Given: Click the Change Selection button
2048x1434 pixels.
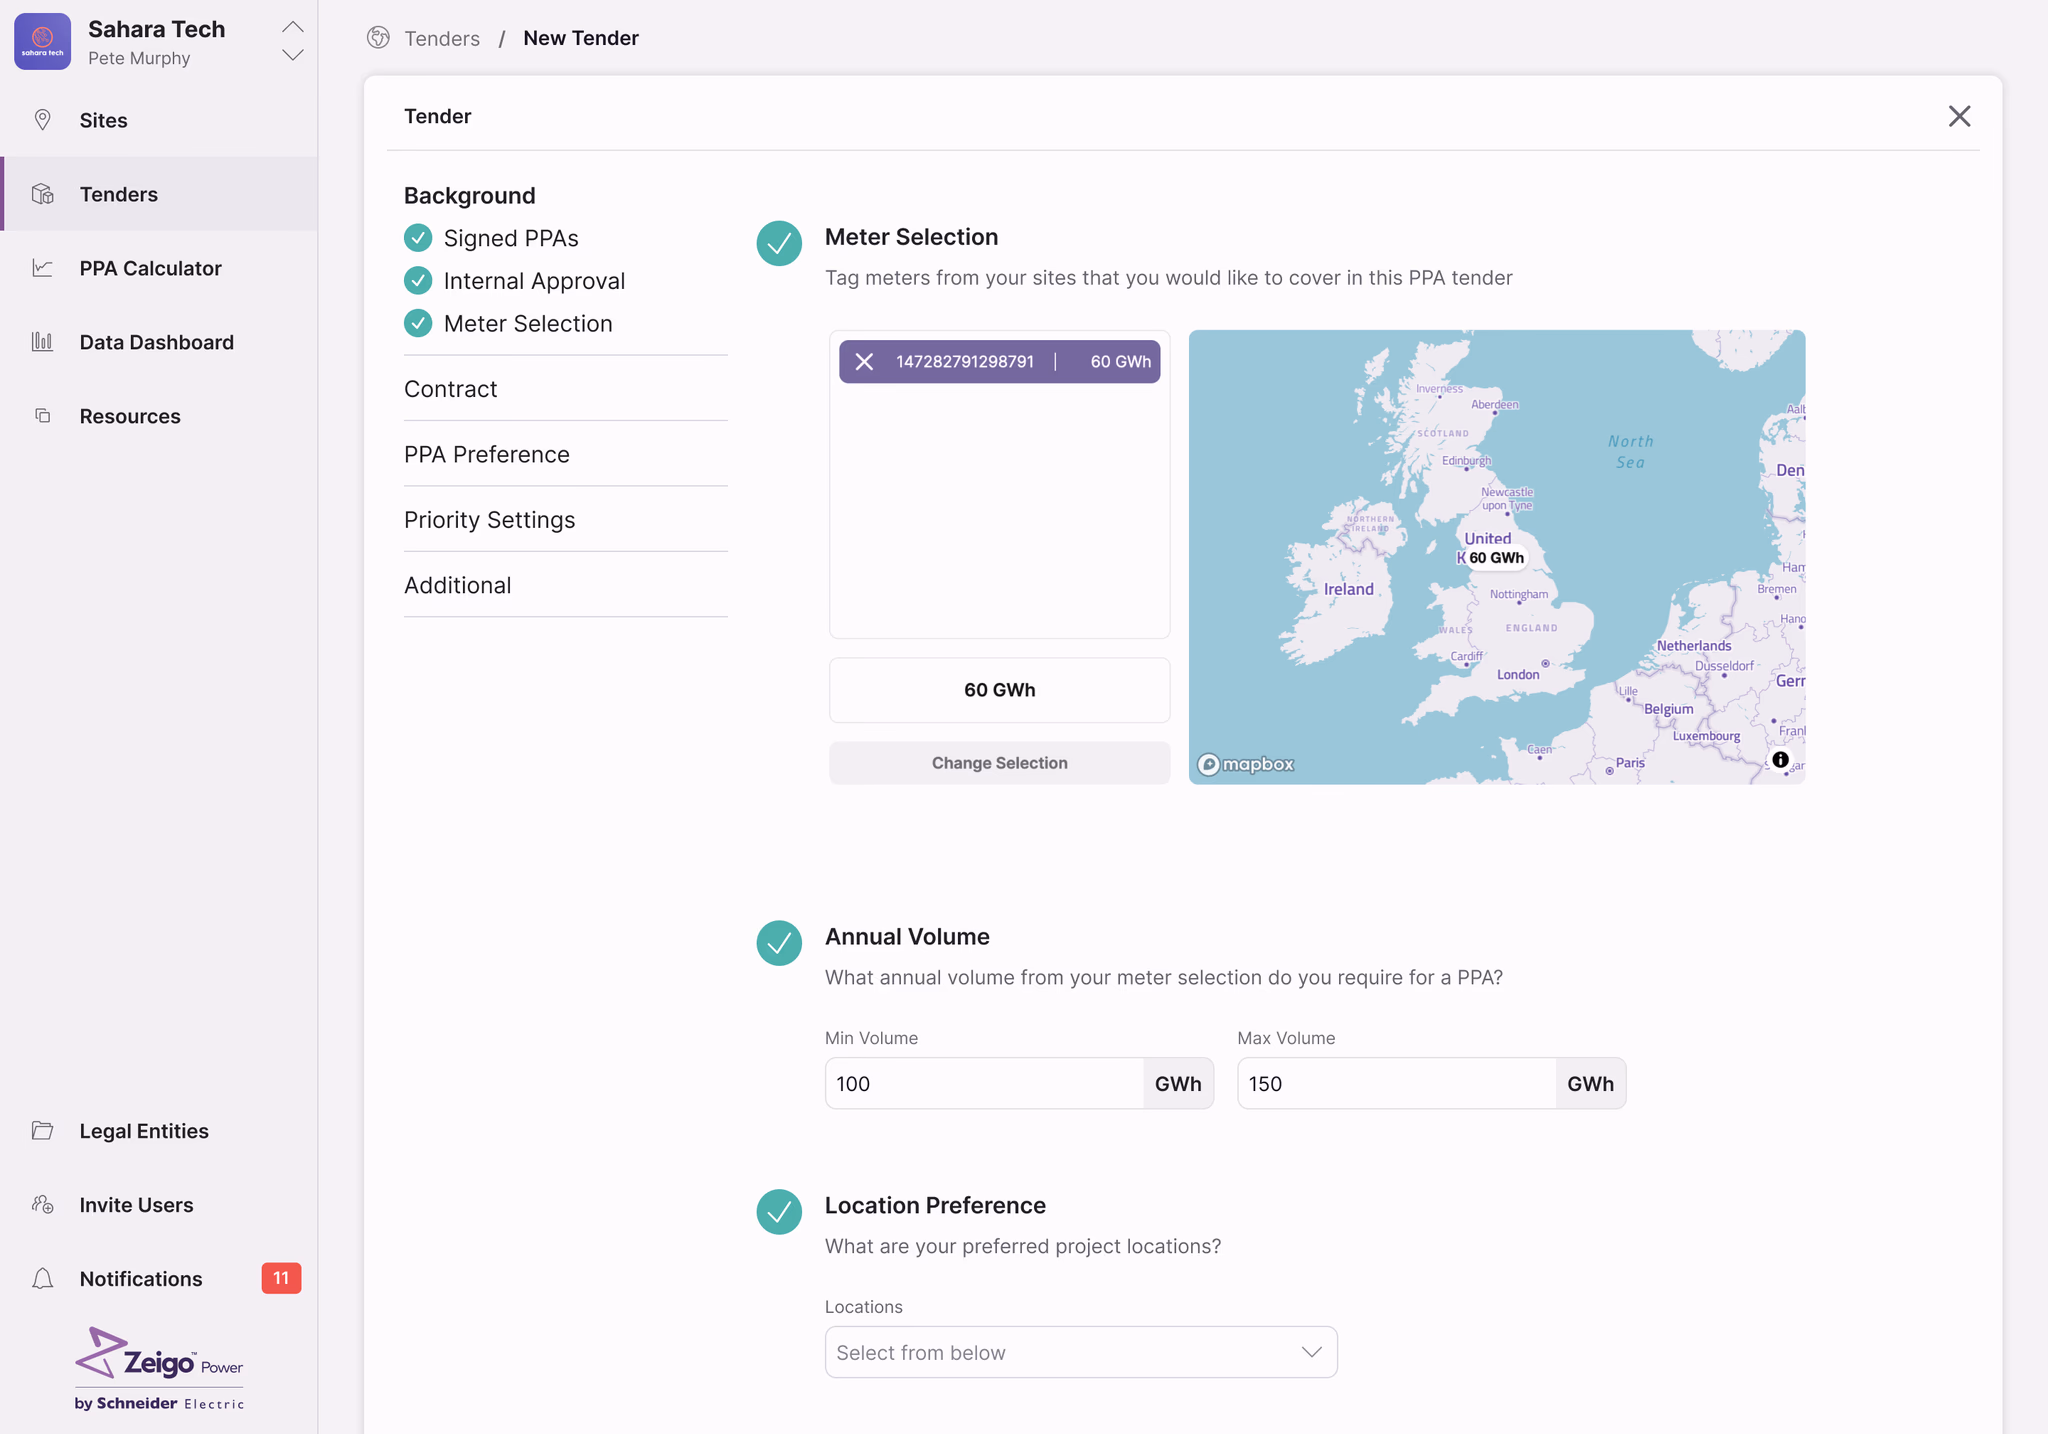Looking at the screenshot, I should (999, 763).
